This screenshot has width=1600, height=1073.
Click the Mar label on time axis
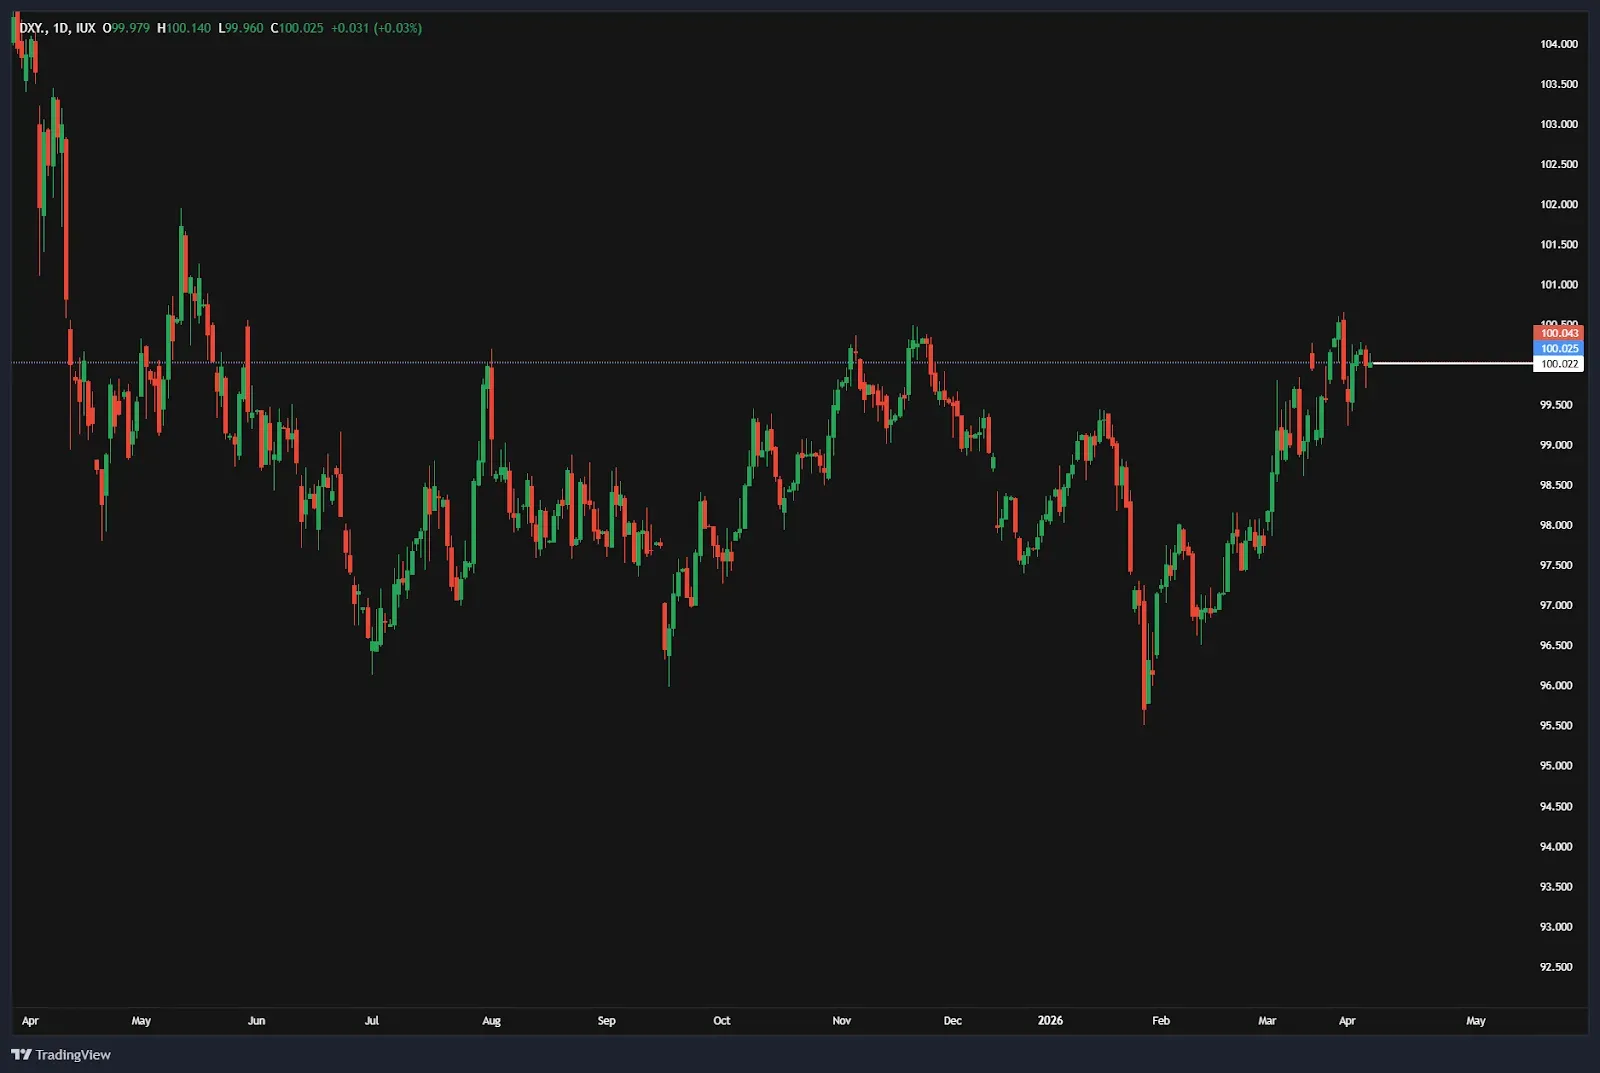tap(1267, 1021)
